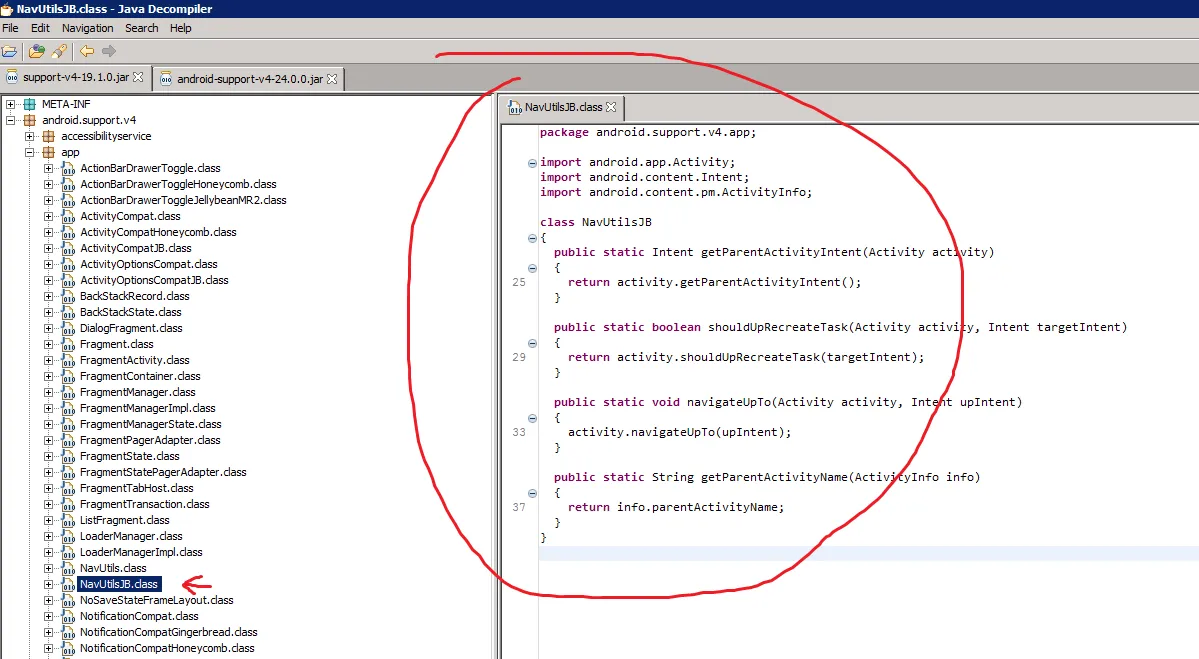This screenshot has height=659, width=1199.
Task: Expand ActionBarDrawerToggle.class node
Action: 49,168
